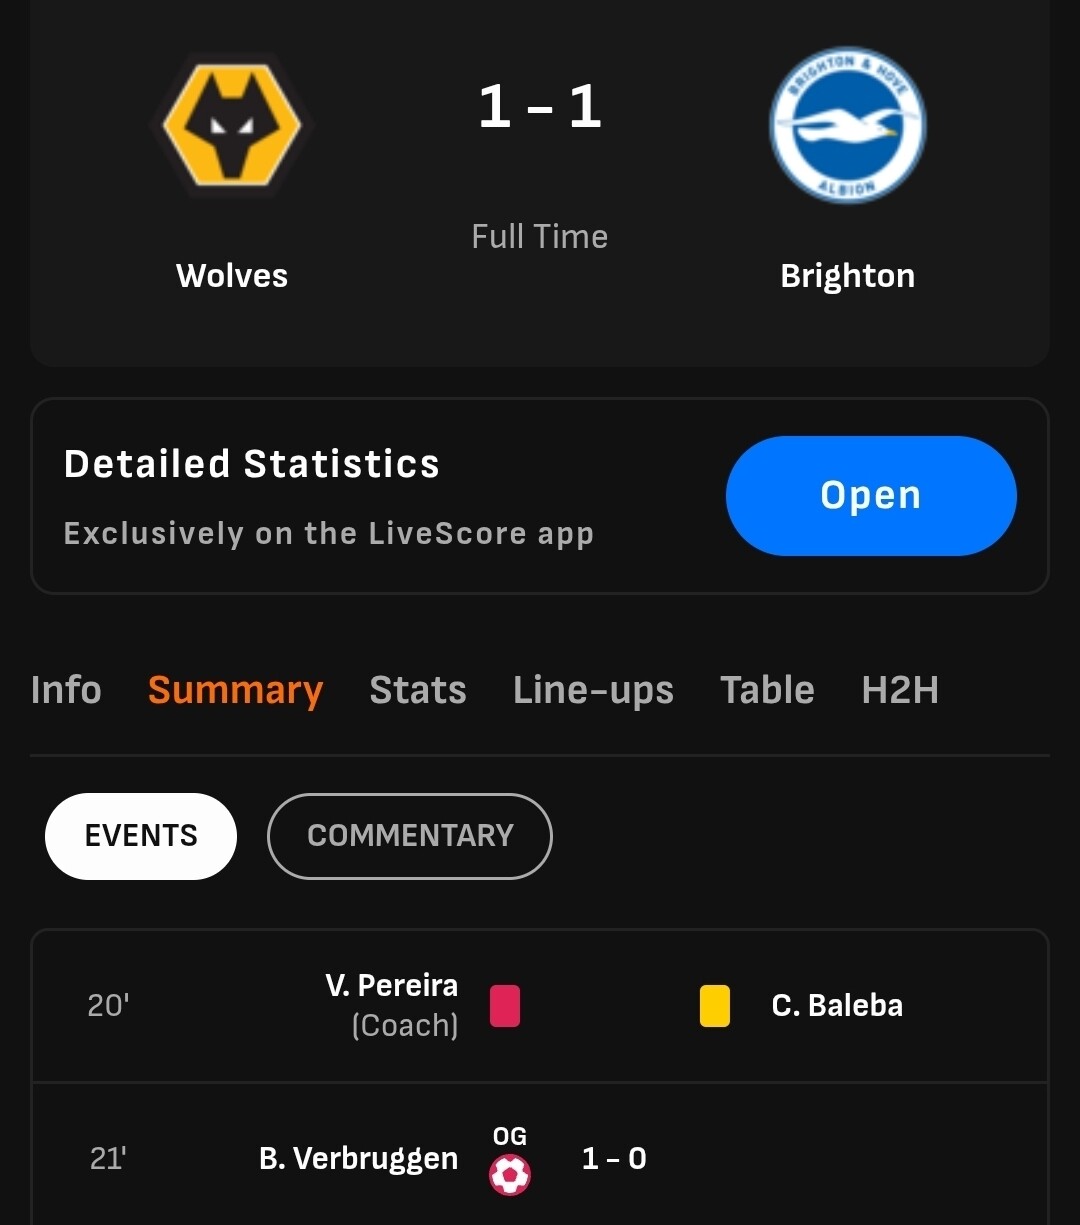Select the Summary tab

click(x=235, y=690)
